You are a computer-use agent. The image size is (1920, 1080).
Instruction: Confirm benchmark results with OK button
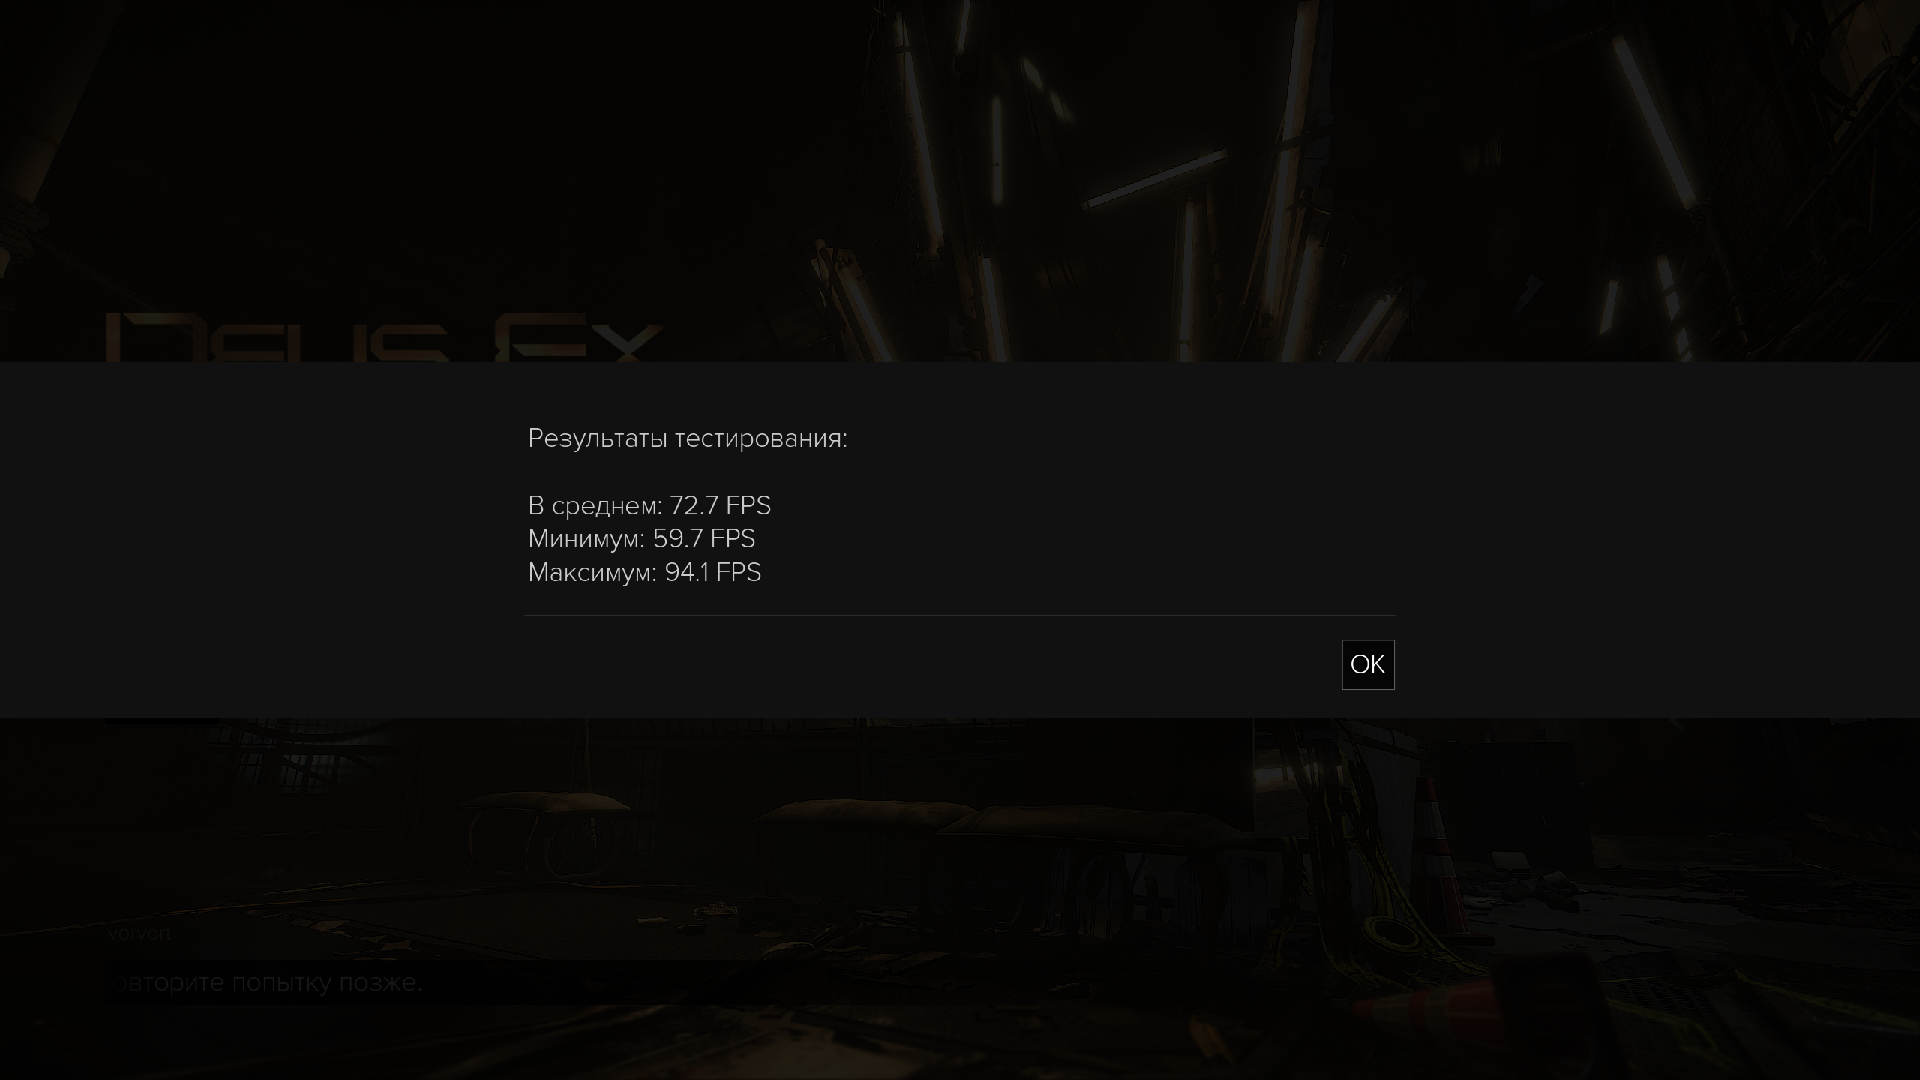tap(1367, 665)
